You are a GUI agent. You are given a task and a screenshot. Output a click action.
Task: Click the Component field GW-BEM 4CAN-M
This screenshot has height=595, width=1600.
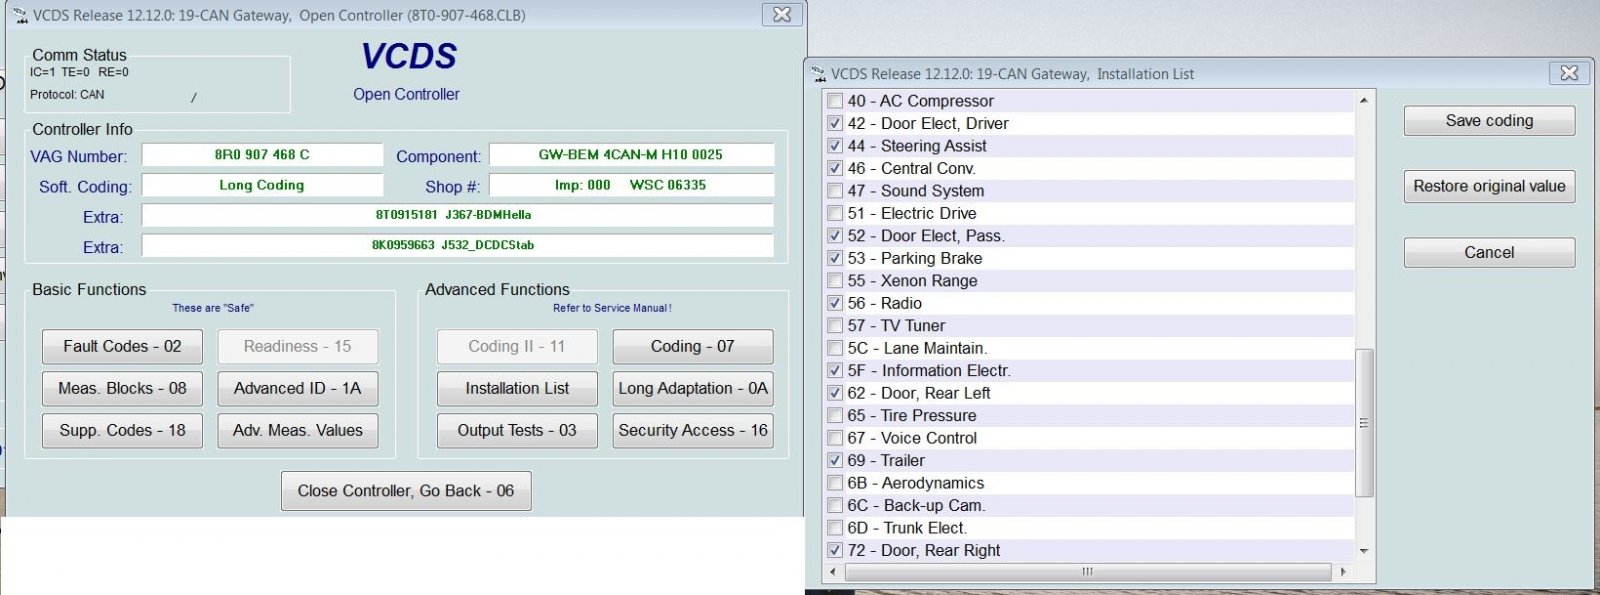pyautogui.click(x=631, y=155)
